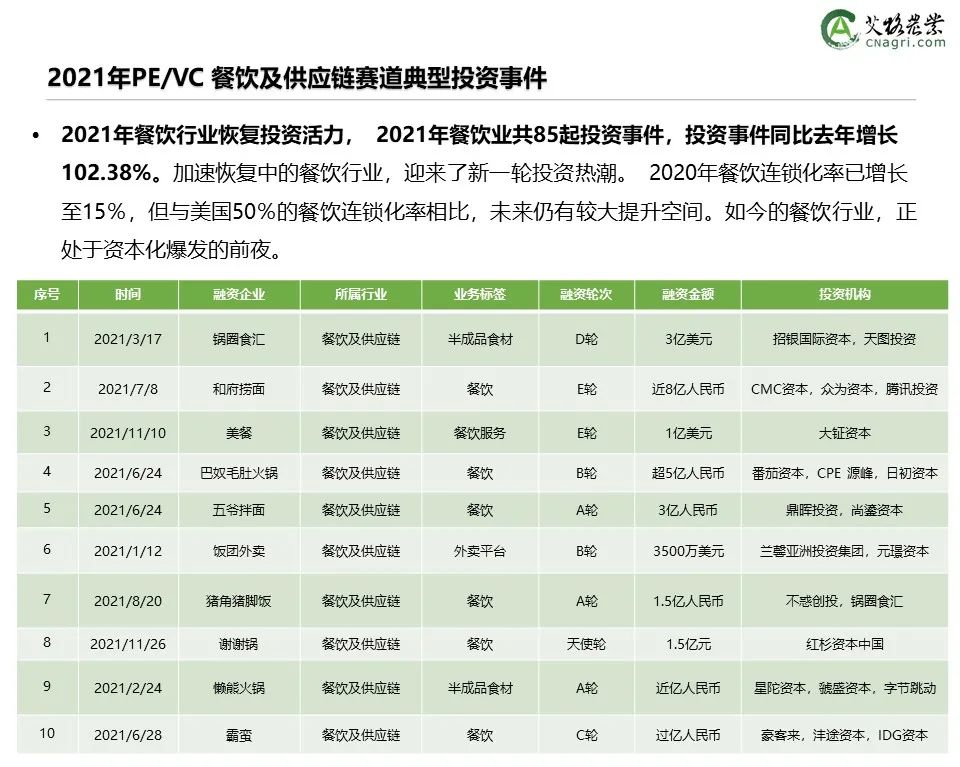
Task: Click the cnagri.com logo icon
Action: tap(839, 28)
